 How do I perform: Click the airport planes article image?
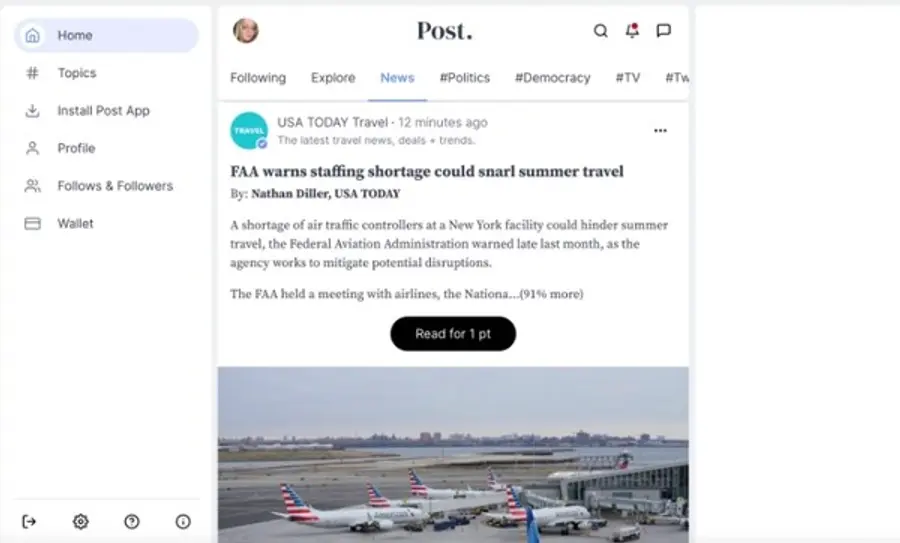453,454
